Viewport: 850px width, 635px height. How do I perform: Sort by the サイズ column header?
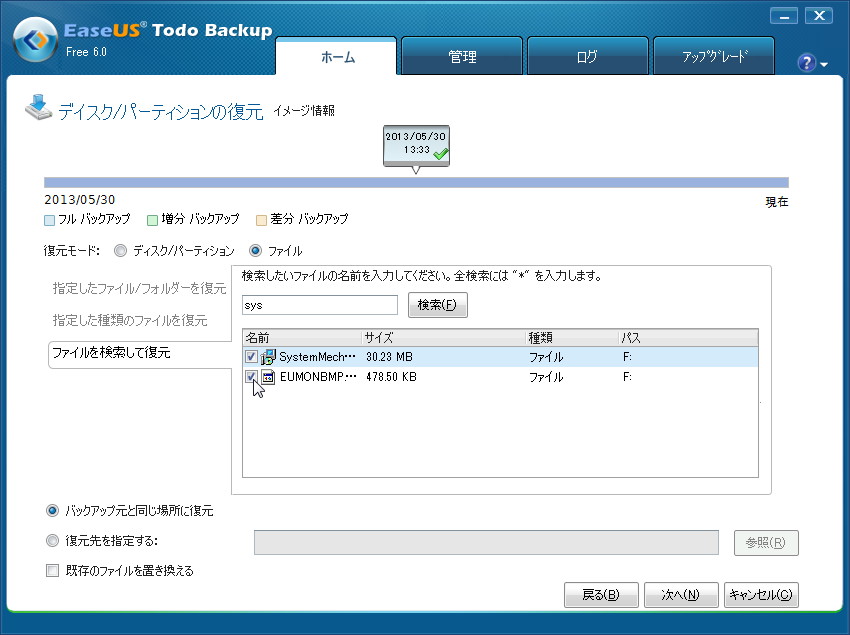coord(443,337)
